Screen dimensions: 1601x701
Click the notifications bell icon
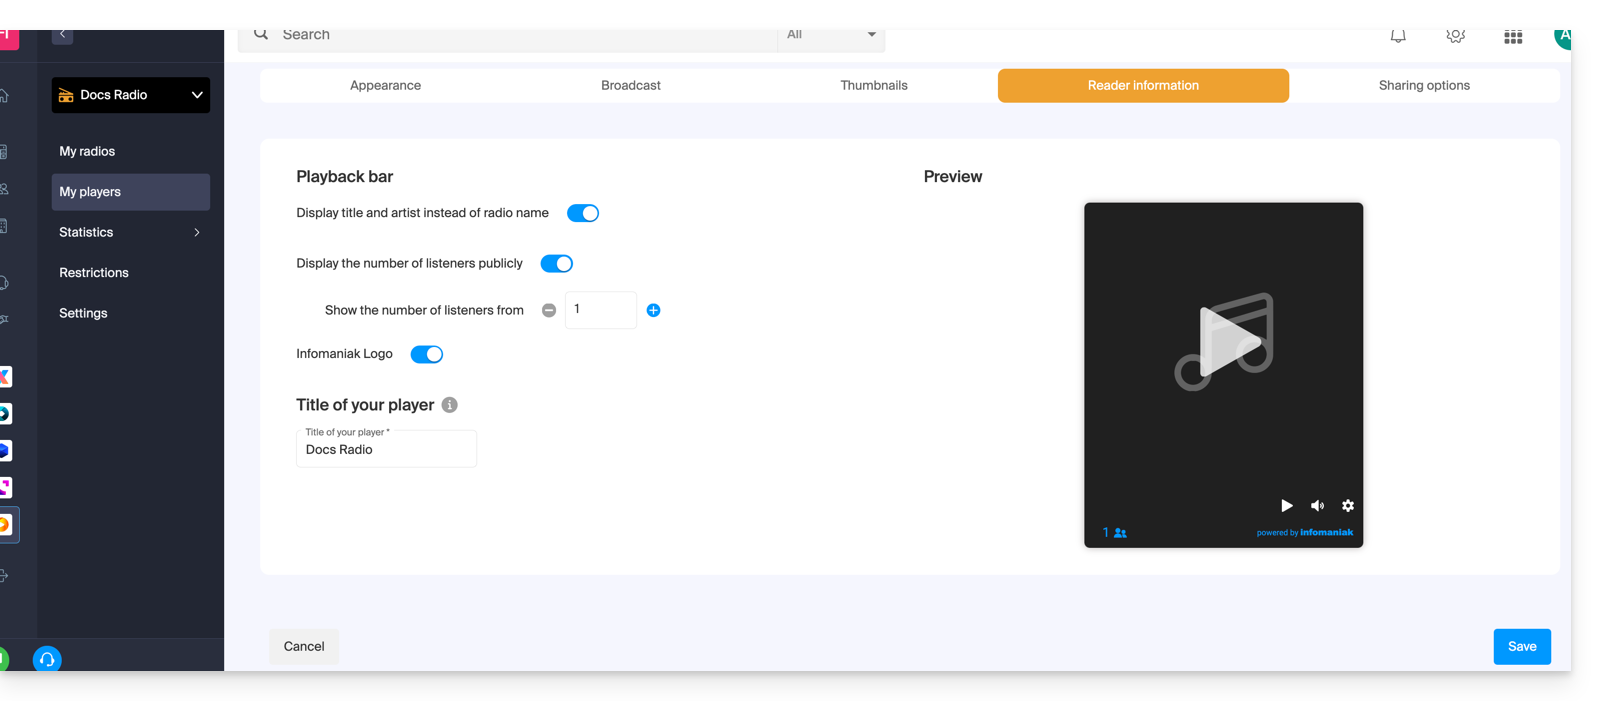pyautogui.click(x=1398, y=36)
